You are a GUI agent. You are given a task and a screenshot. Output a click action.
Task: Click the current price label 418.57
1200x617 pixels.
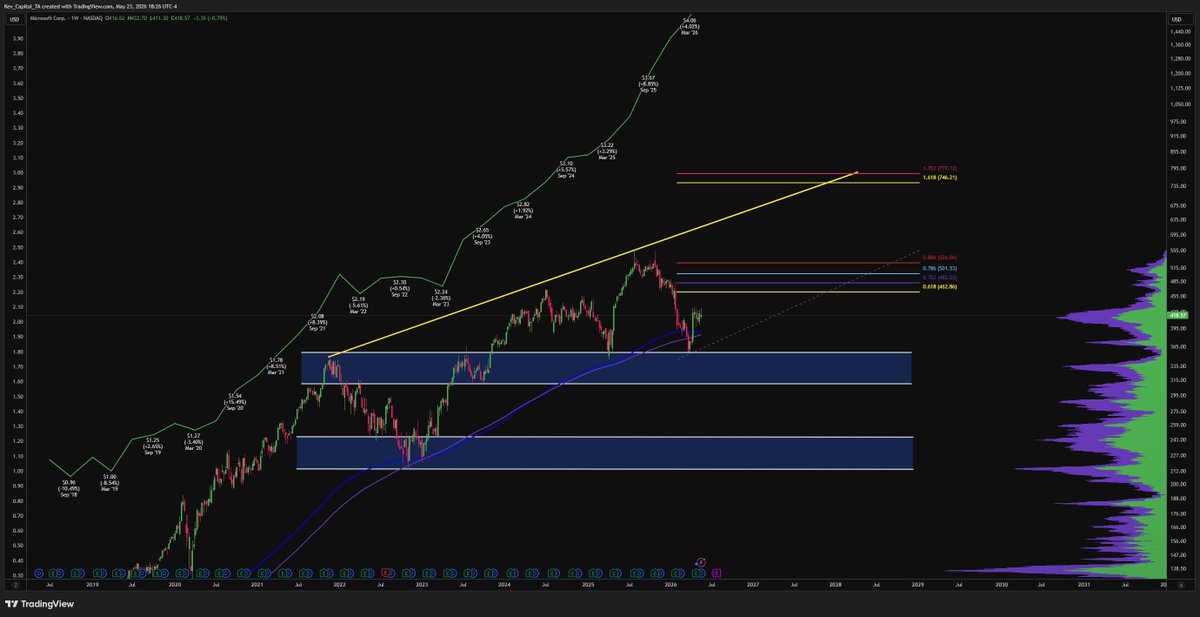click(1177, 315)
